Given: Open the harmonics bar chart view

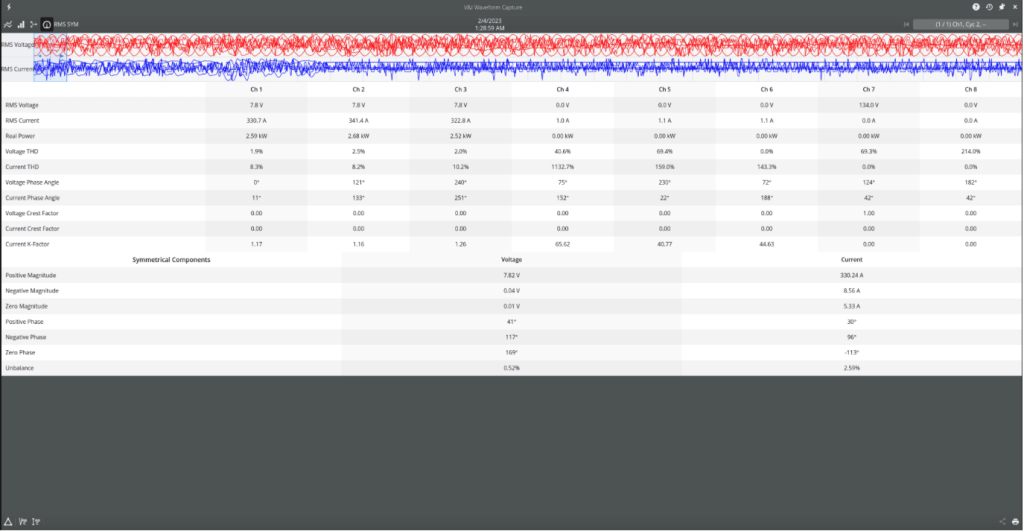Looking at the screenshot, I should (21, 24).
